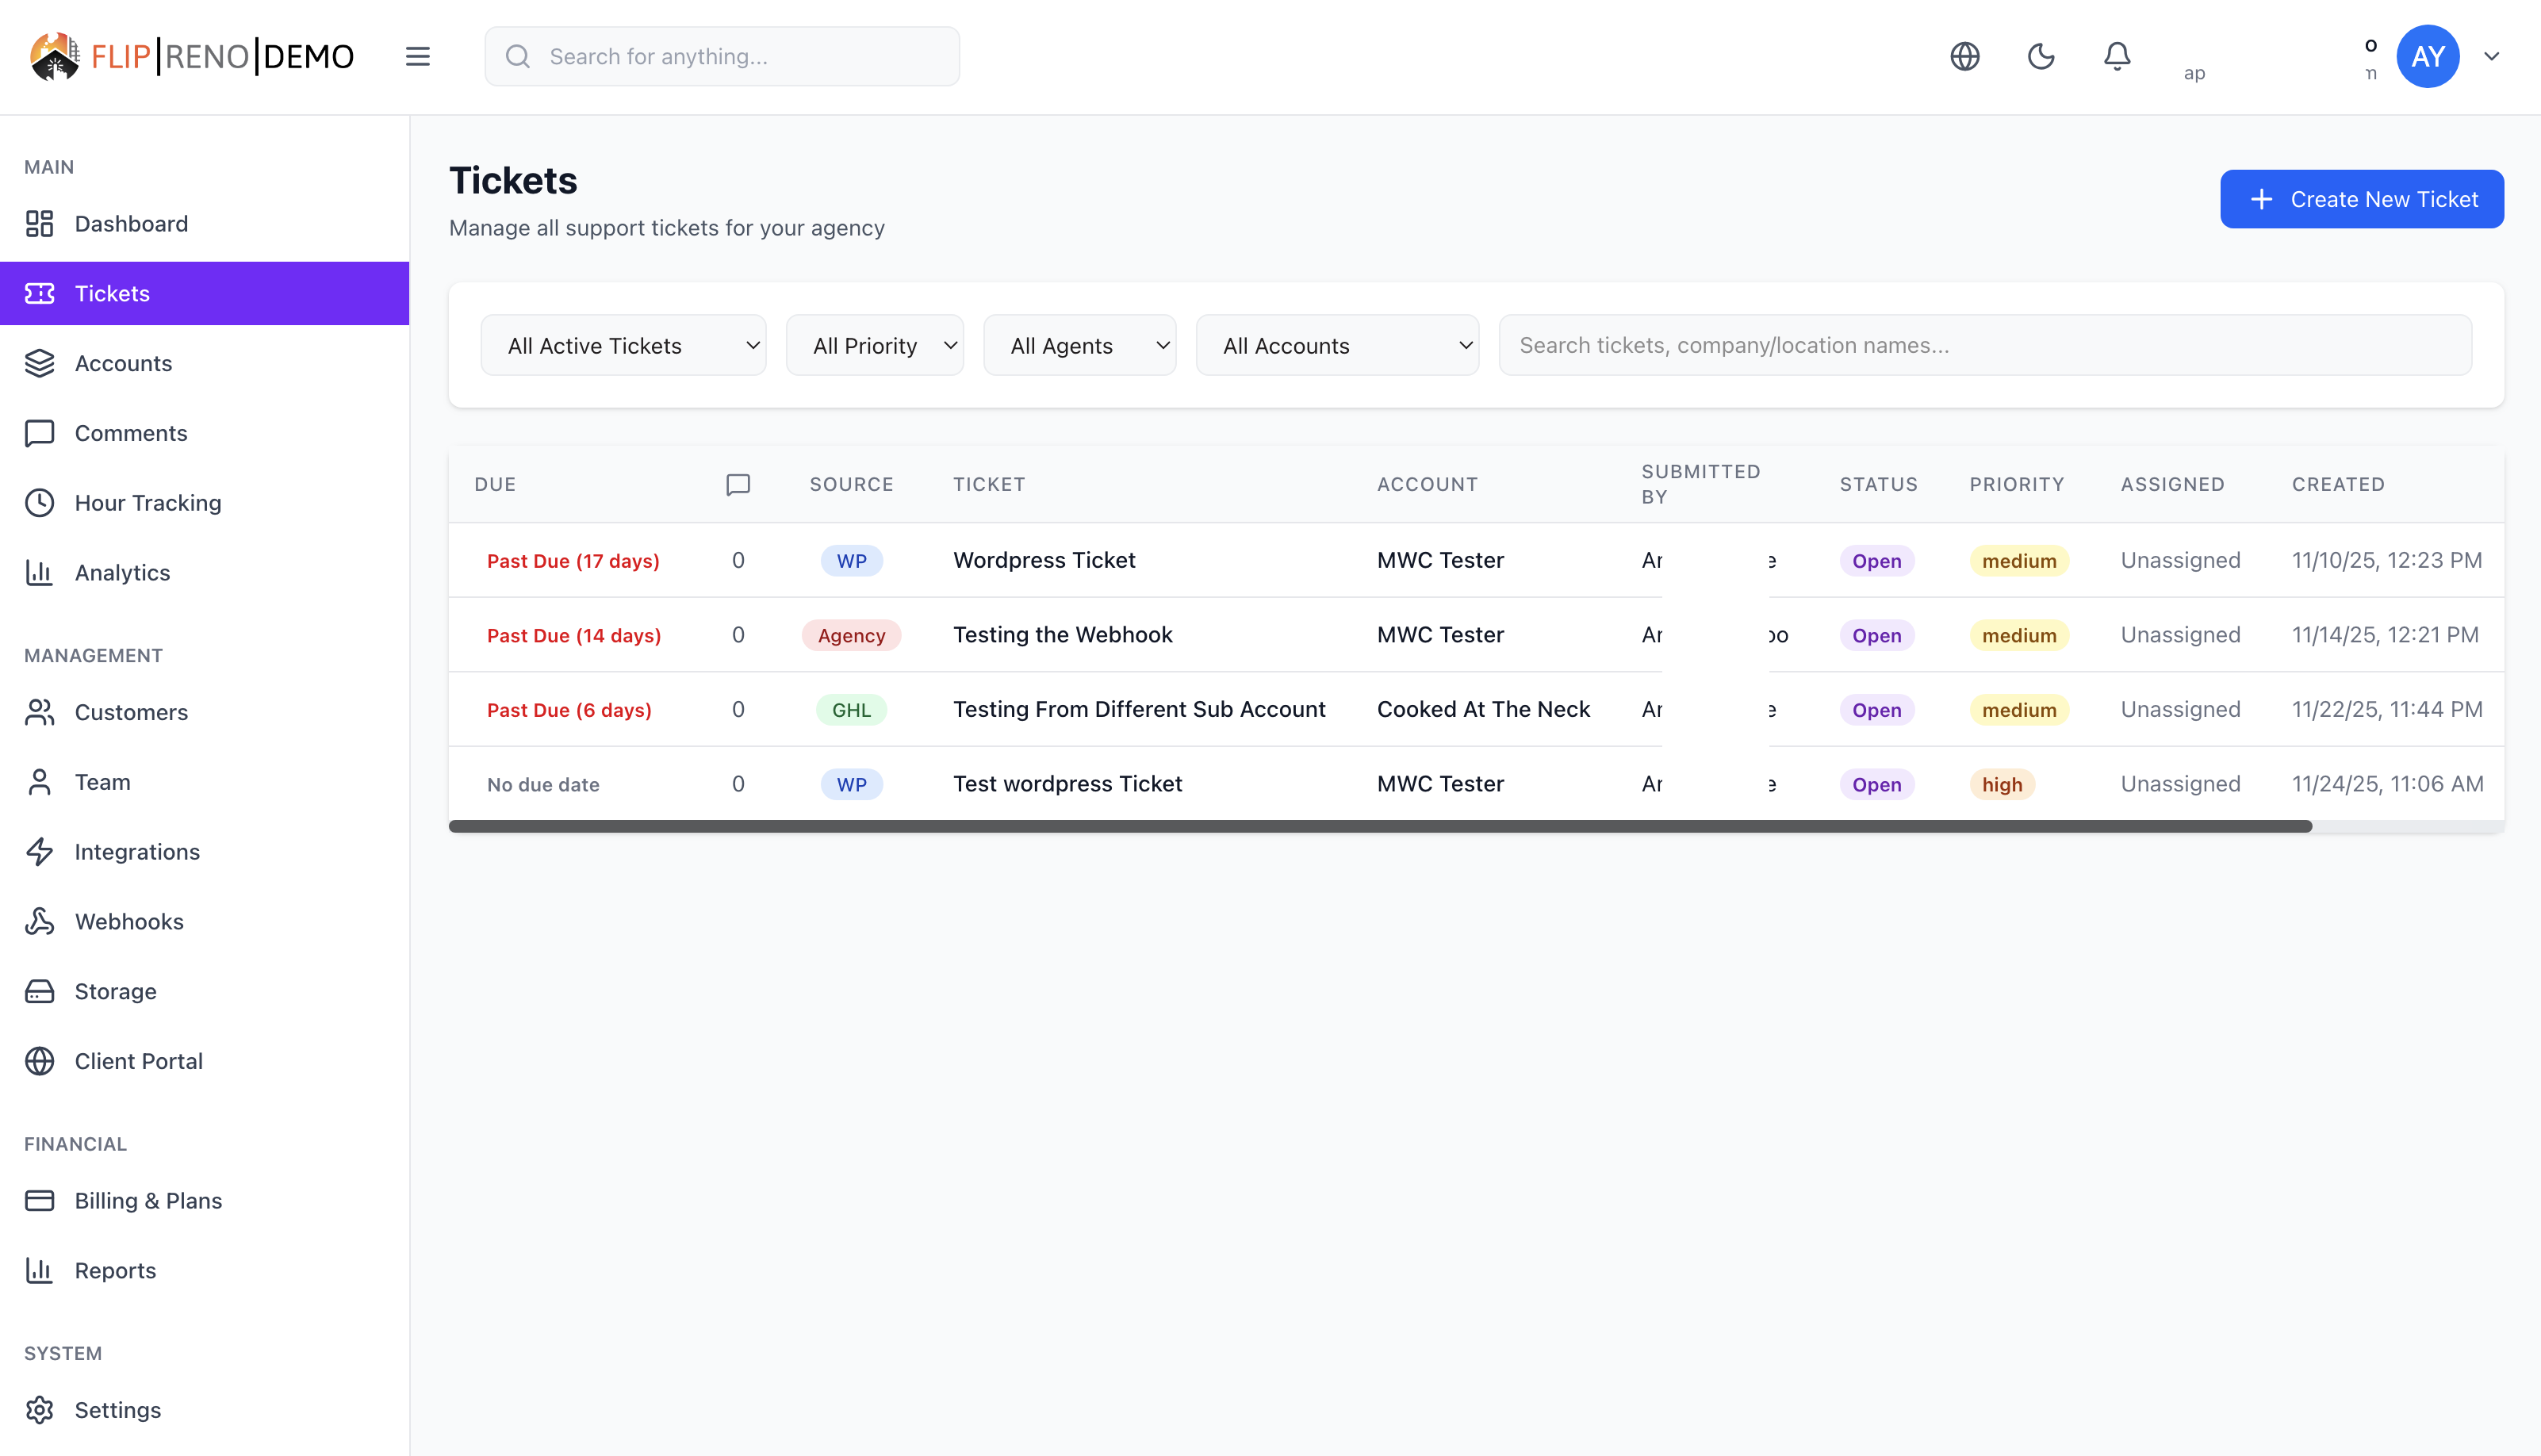Click the comments column header icon
This screenshot has height=1456, width=2541.
[738, 485]
